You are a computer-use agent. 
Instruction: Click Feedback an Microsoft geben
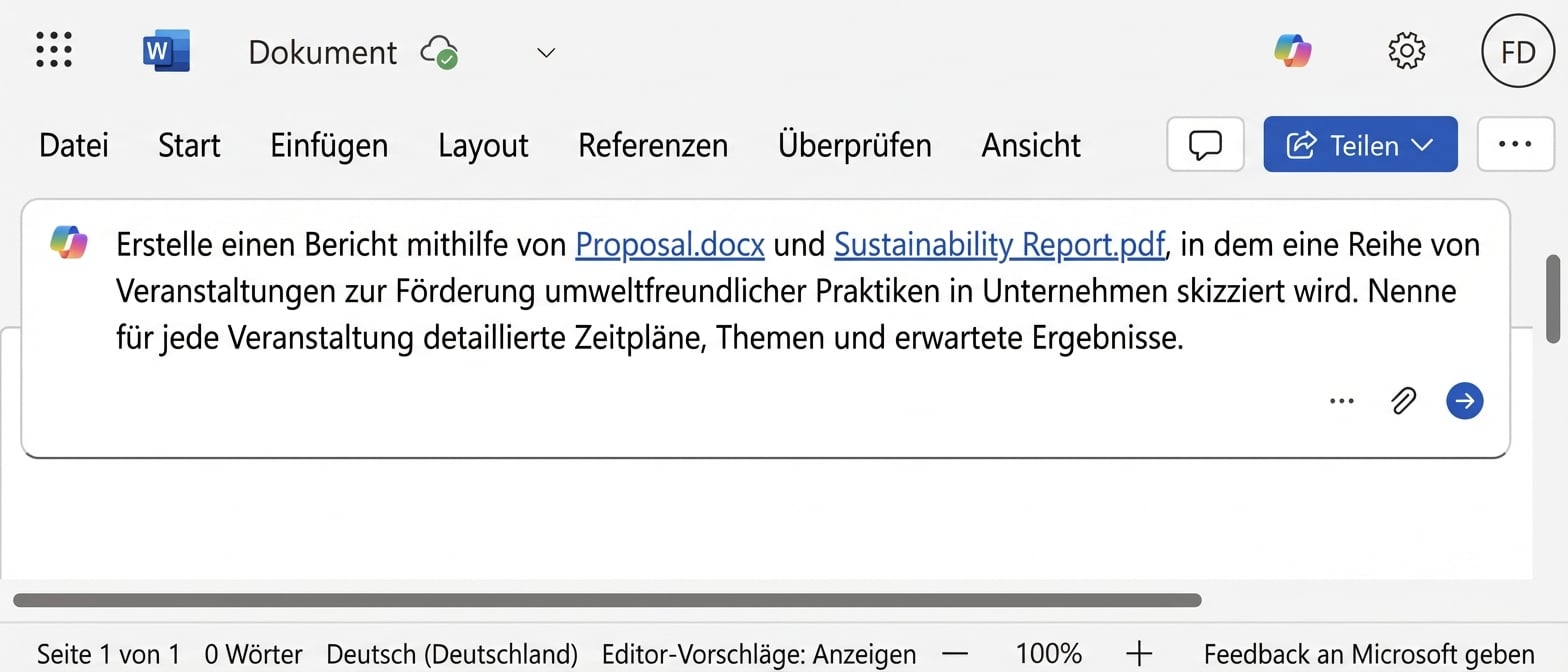pyautogui.click(x=1368, y=654)
